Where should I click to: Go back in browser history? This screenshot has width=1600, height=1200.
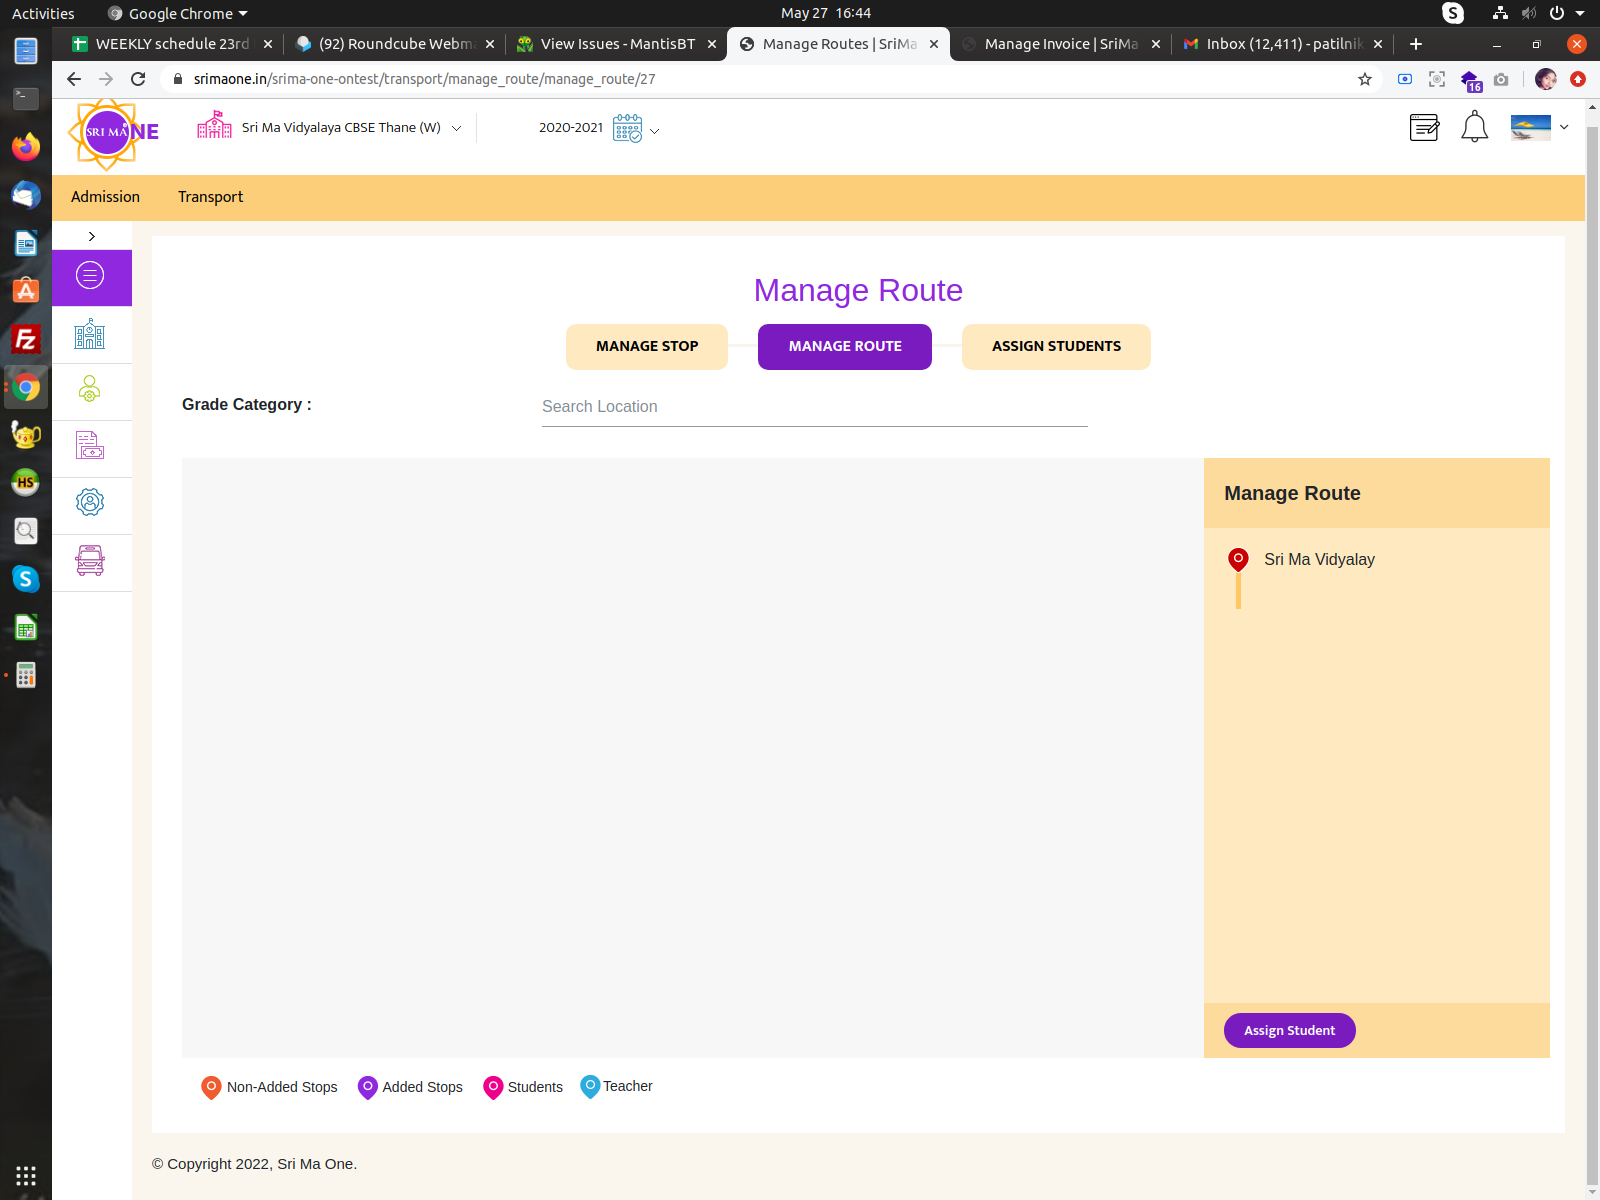tap(74, 79)
